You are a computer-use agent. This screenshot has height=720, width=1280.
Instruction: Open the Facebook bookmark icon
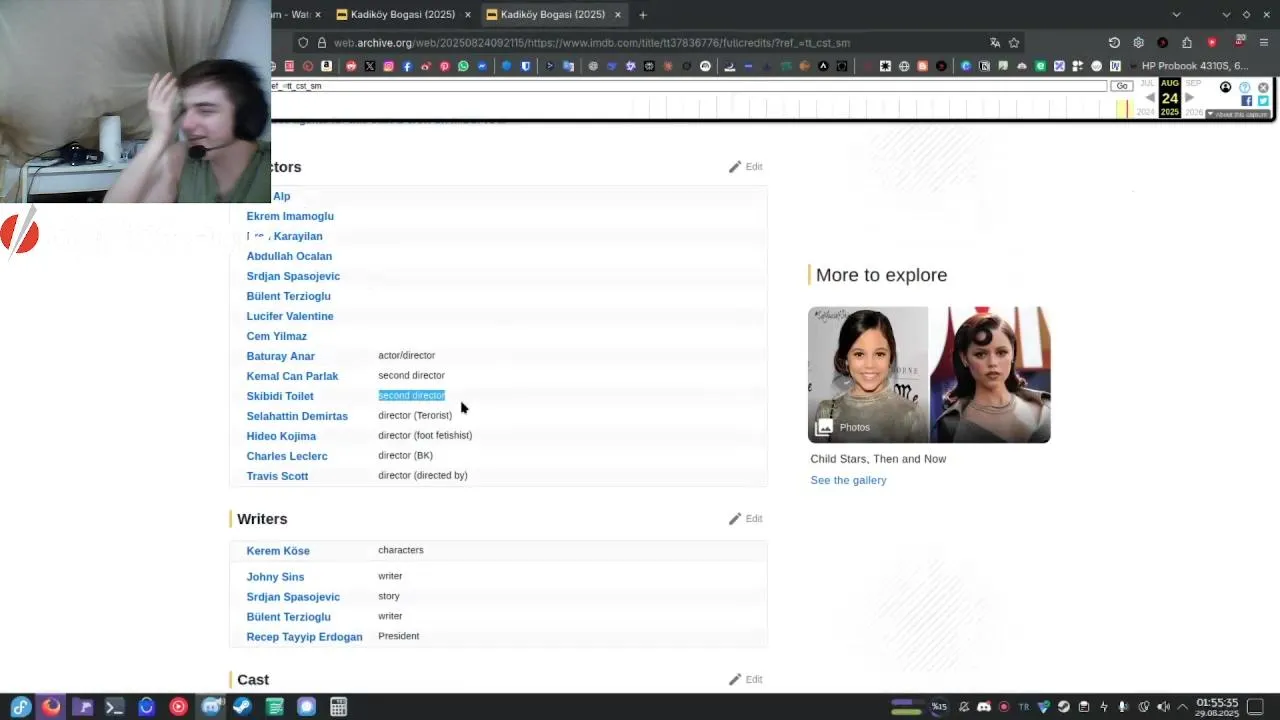click(x=407, y=66)
